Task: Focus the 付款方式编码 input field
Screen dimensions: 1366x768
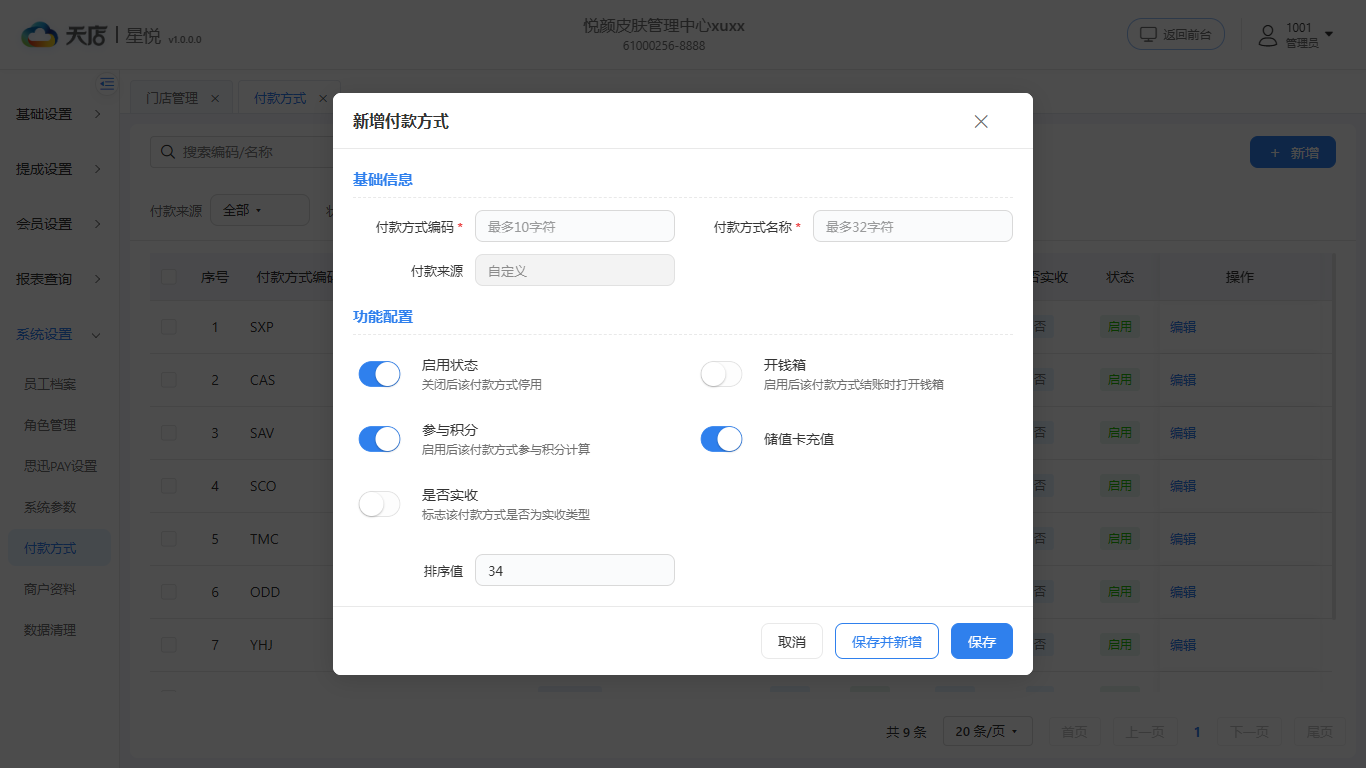Action: click(575, 226)
